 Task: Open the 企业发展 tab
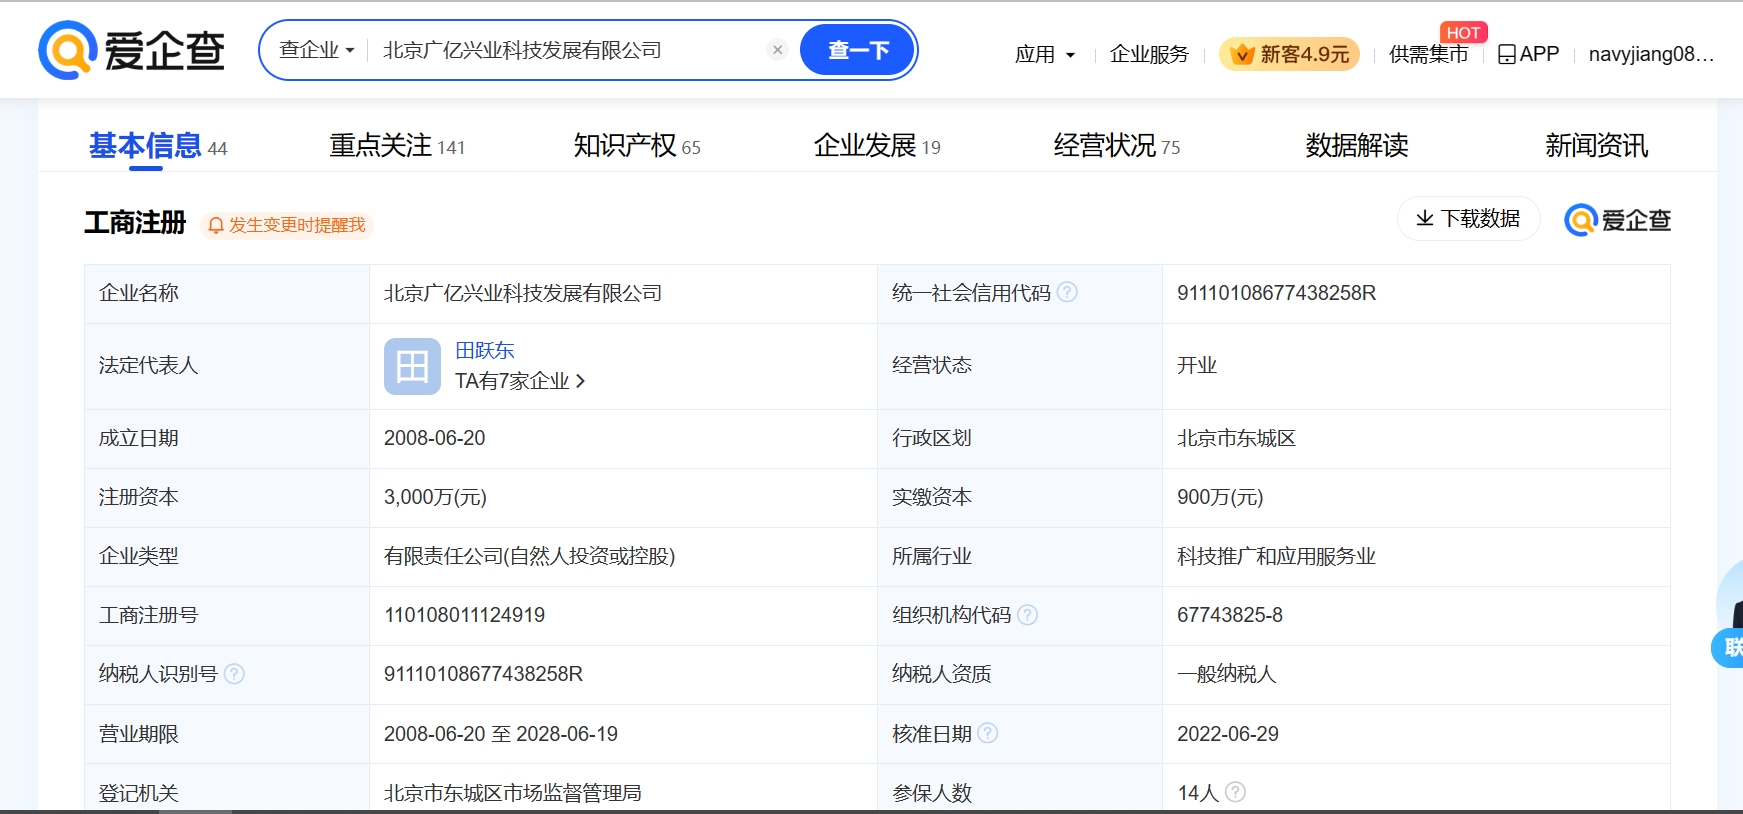coord(877,146)
